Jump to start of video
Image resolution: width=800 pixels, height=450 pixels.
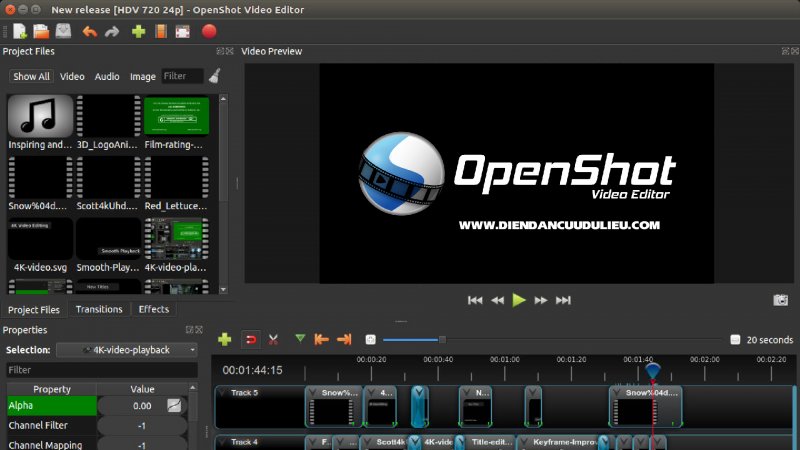point(475,301)
